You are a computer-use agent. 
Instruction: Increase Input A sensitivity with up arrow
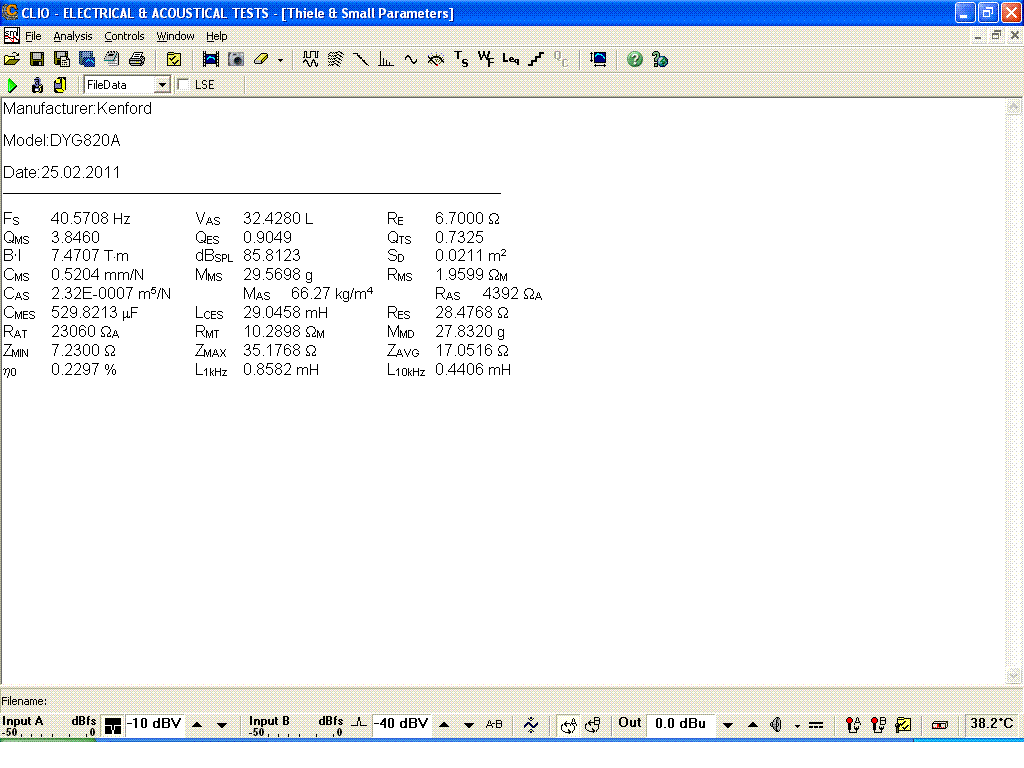pos(197,725)
